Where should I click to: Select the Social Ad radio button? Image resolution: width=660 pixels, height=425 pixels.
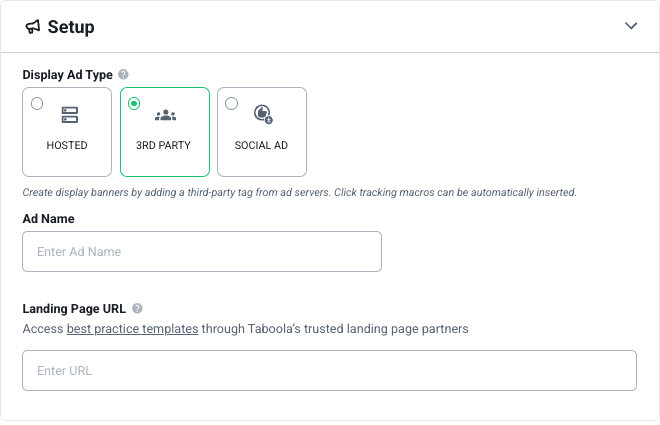pos(232,104)
